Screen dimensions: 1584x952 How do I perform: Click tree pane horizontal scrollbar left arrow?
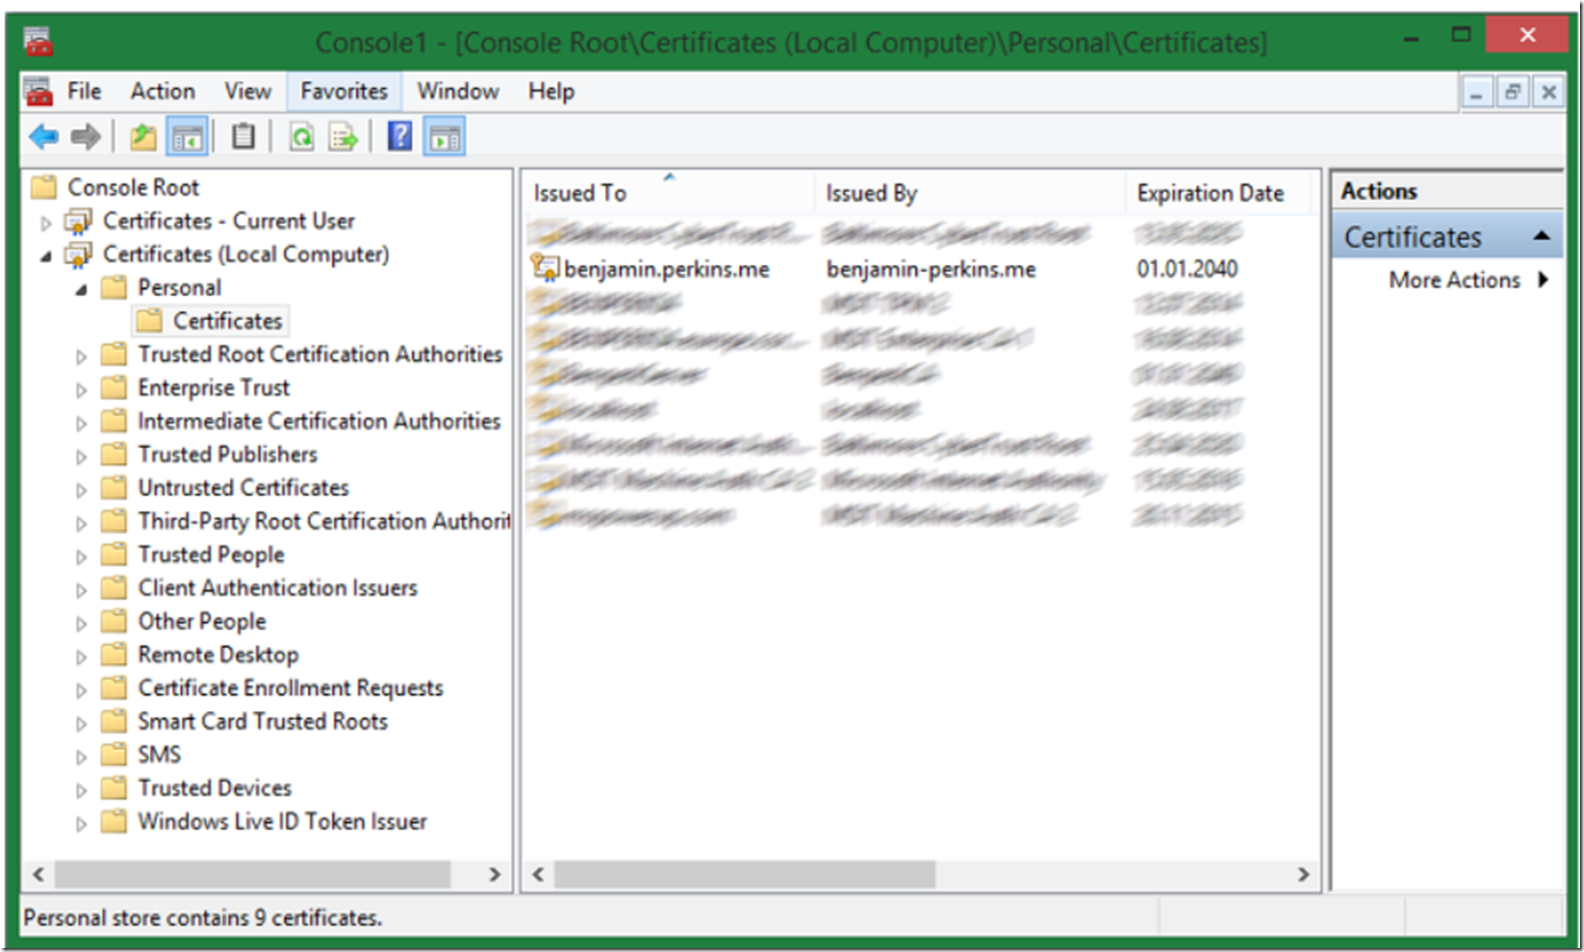tap(38, 874)
